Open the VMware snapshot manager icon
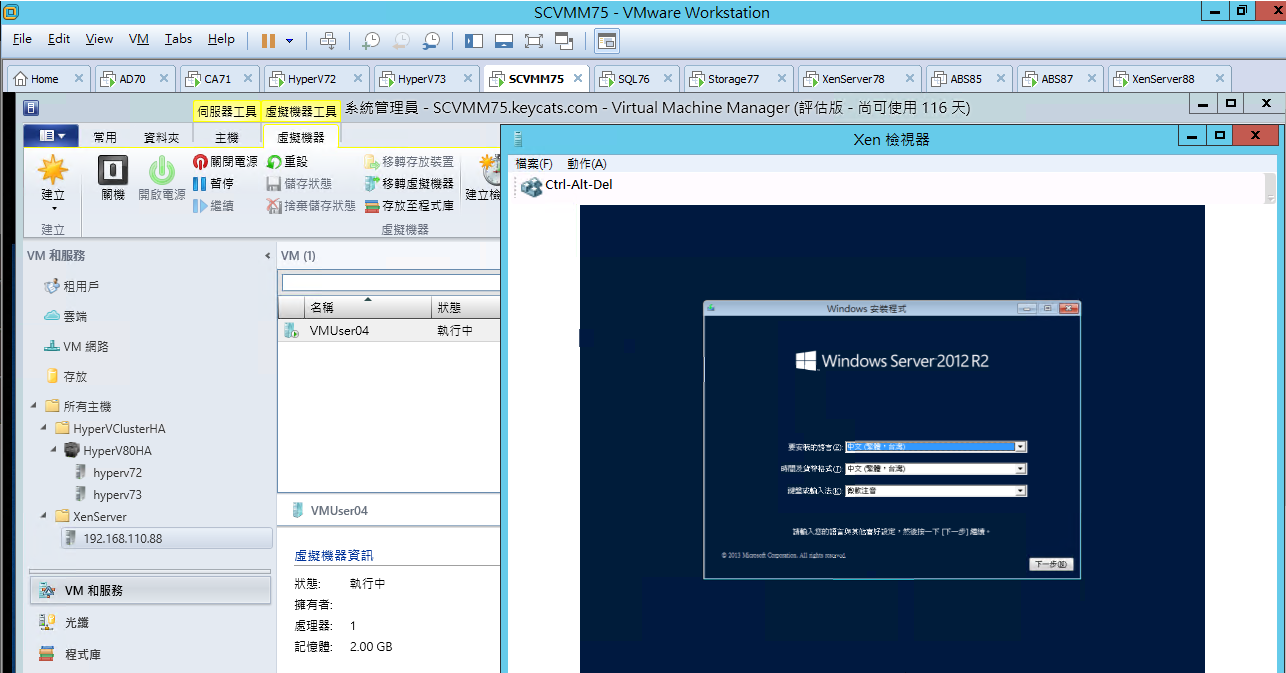Image resolution: width=1286 pixels, height=673 pixels. (x=431, y=40)
